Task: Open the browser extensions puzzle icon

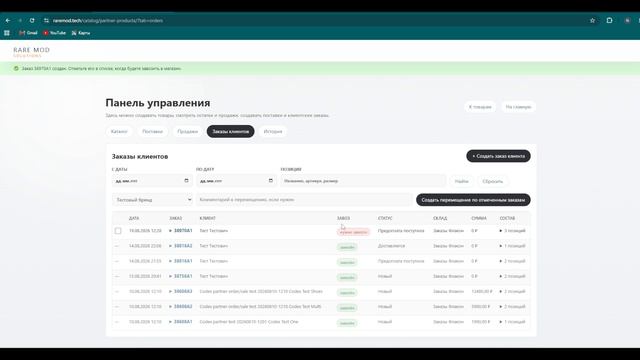Action: point(609,20)
